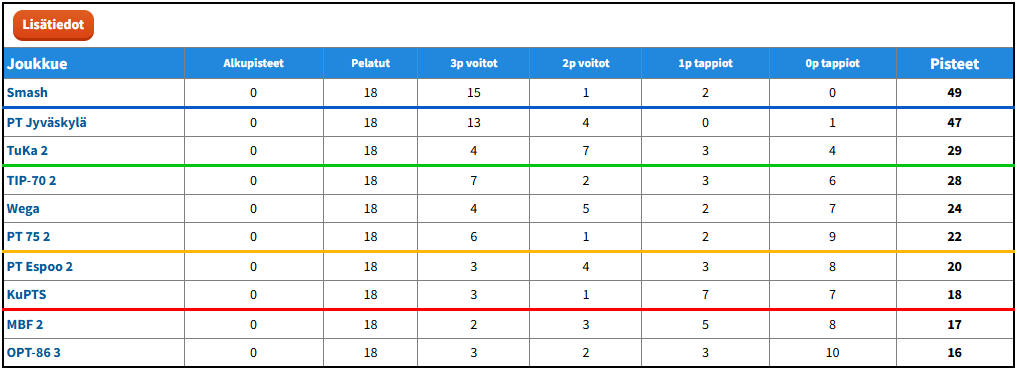Click the Joukkue column header
1017x370 pixels.
click(37, 64)
